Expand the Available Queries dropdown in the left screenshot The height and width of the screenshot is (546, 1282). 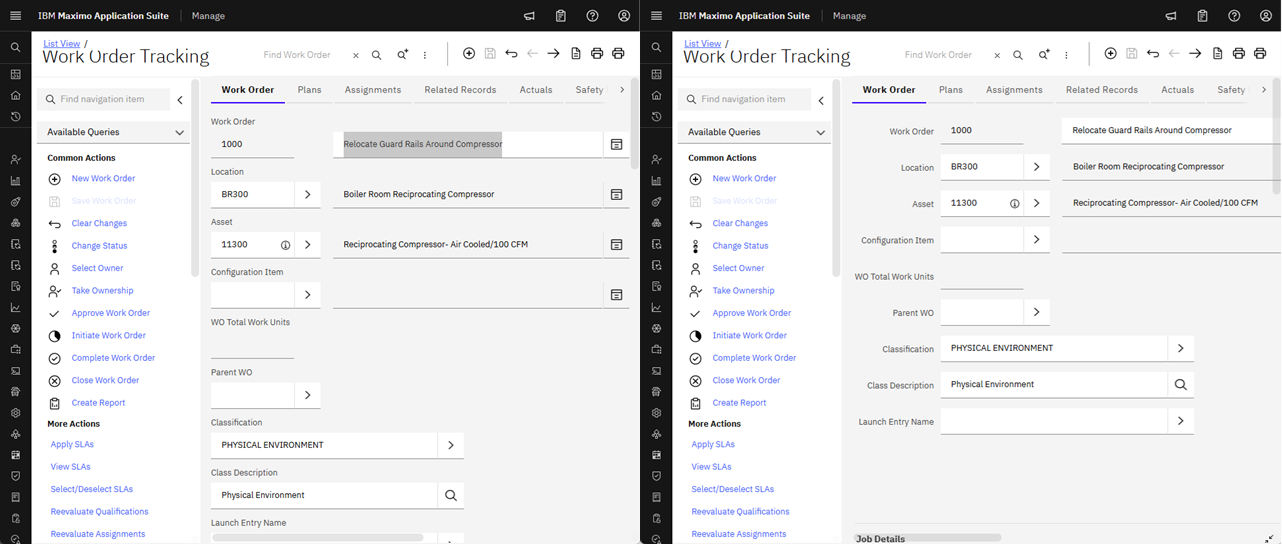tap(179, 132)
